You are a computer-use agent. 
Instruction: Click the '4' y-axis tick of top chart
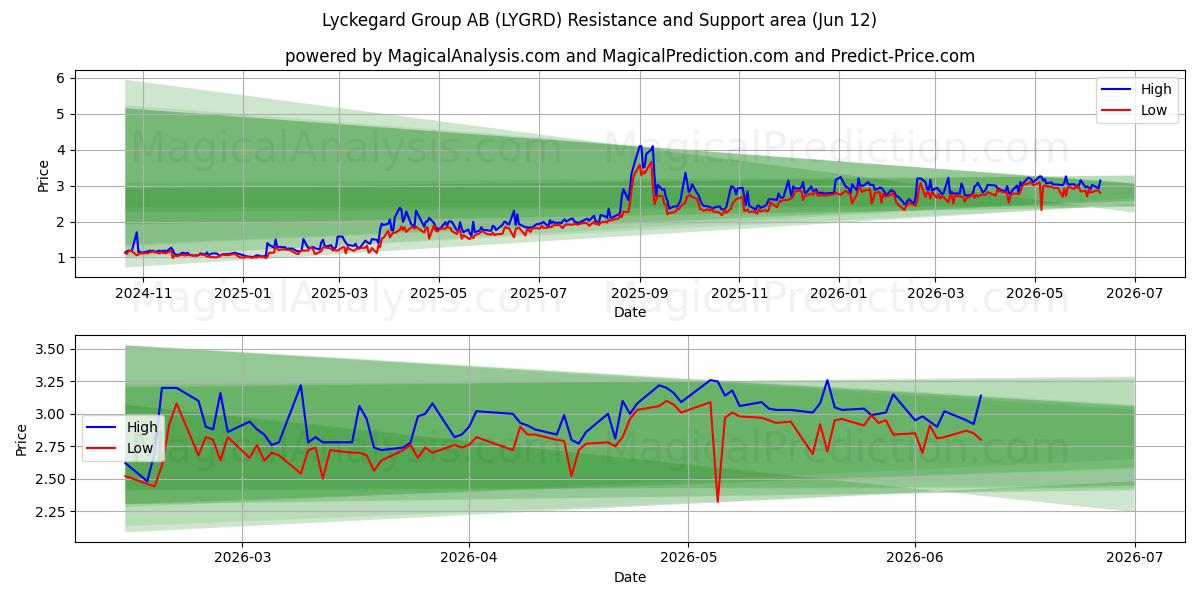click(61, 150)
